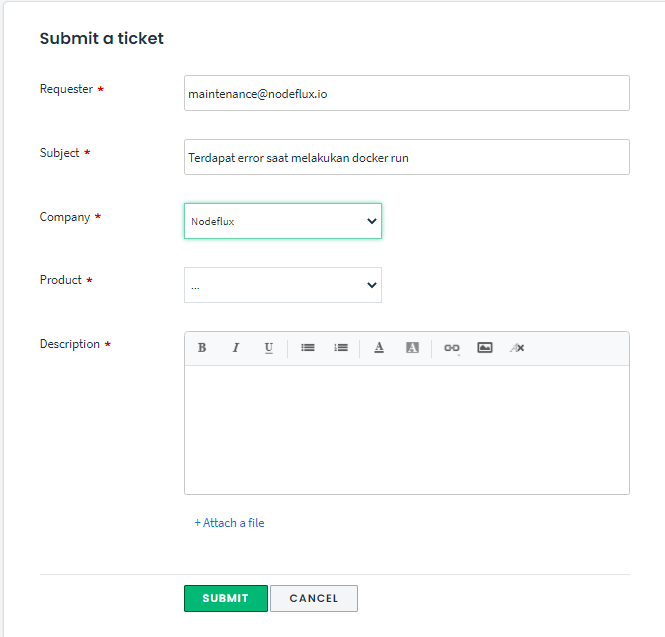Insert a hyperlink in the description
The height and width of the screenshot is (637, 665).
[x=452, y=348]
